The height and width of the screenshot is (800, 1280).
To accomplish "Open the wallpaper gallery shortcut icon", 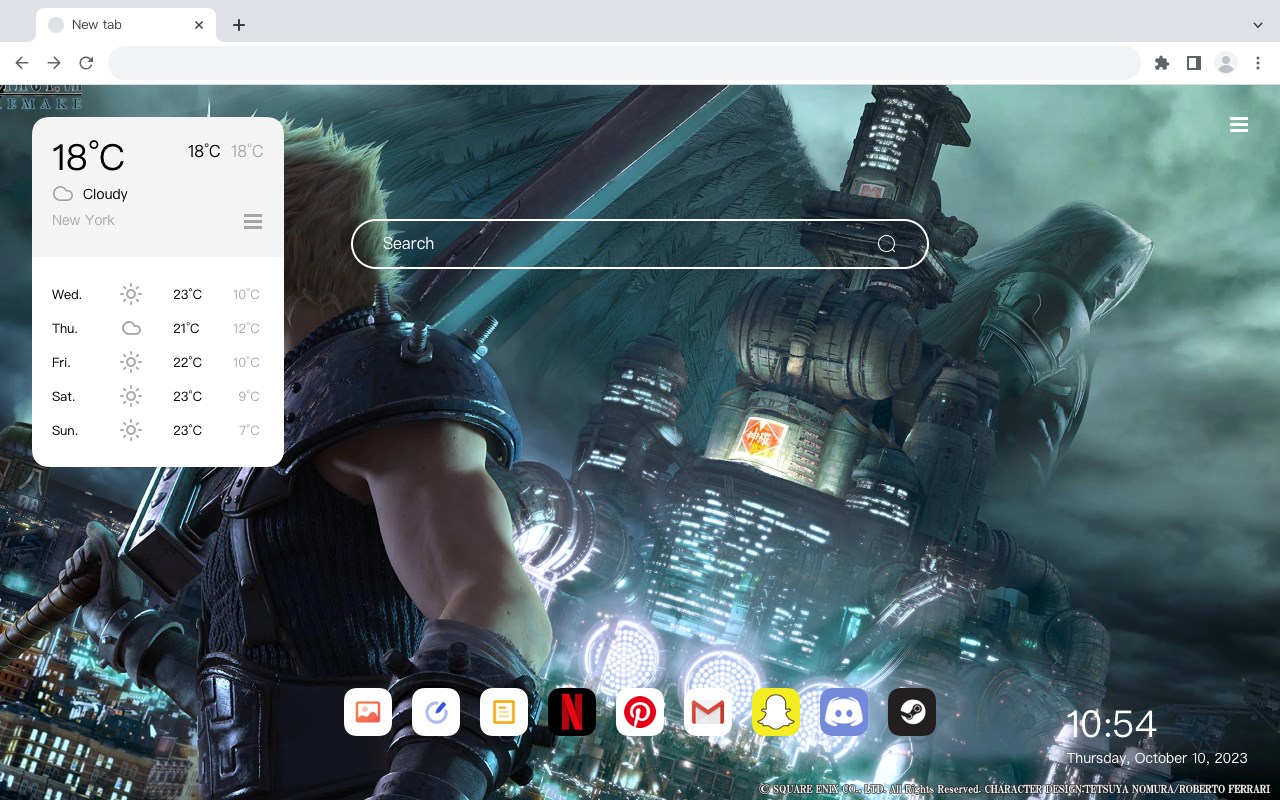I will point(368,712).
